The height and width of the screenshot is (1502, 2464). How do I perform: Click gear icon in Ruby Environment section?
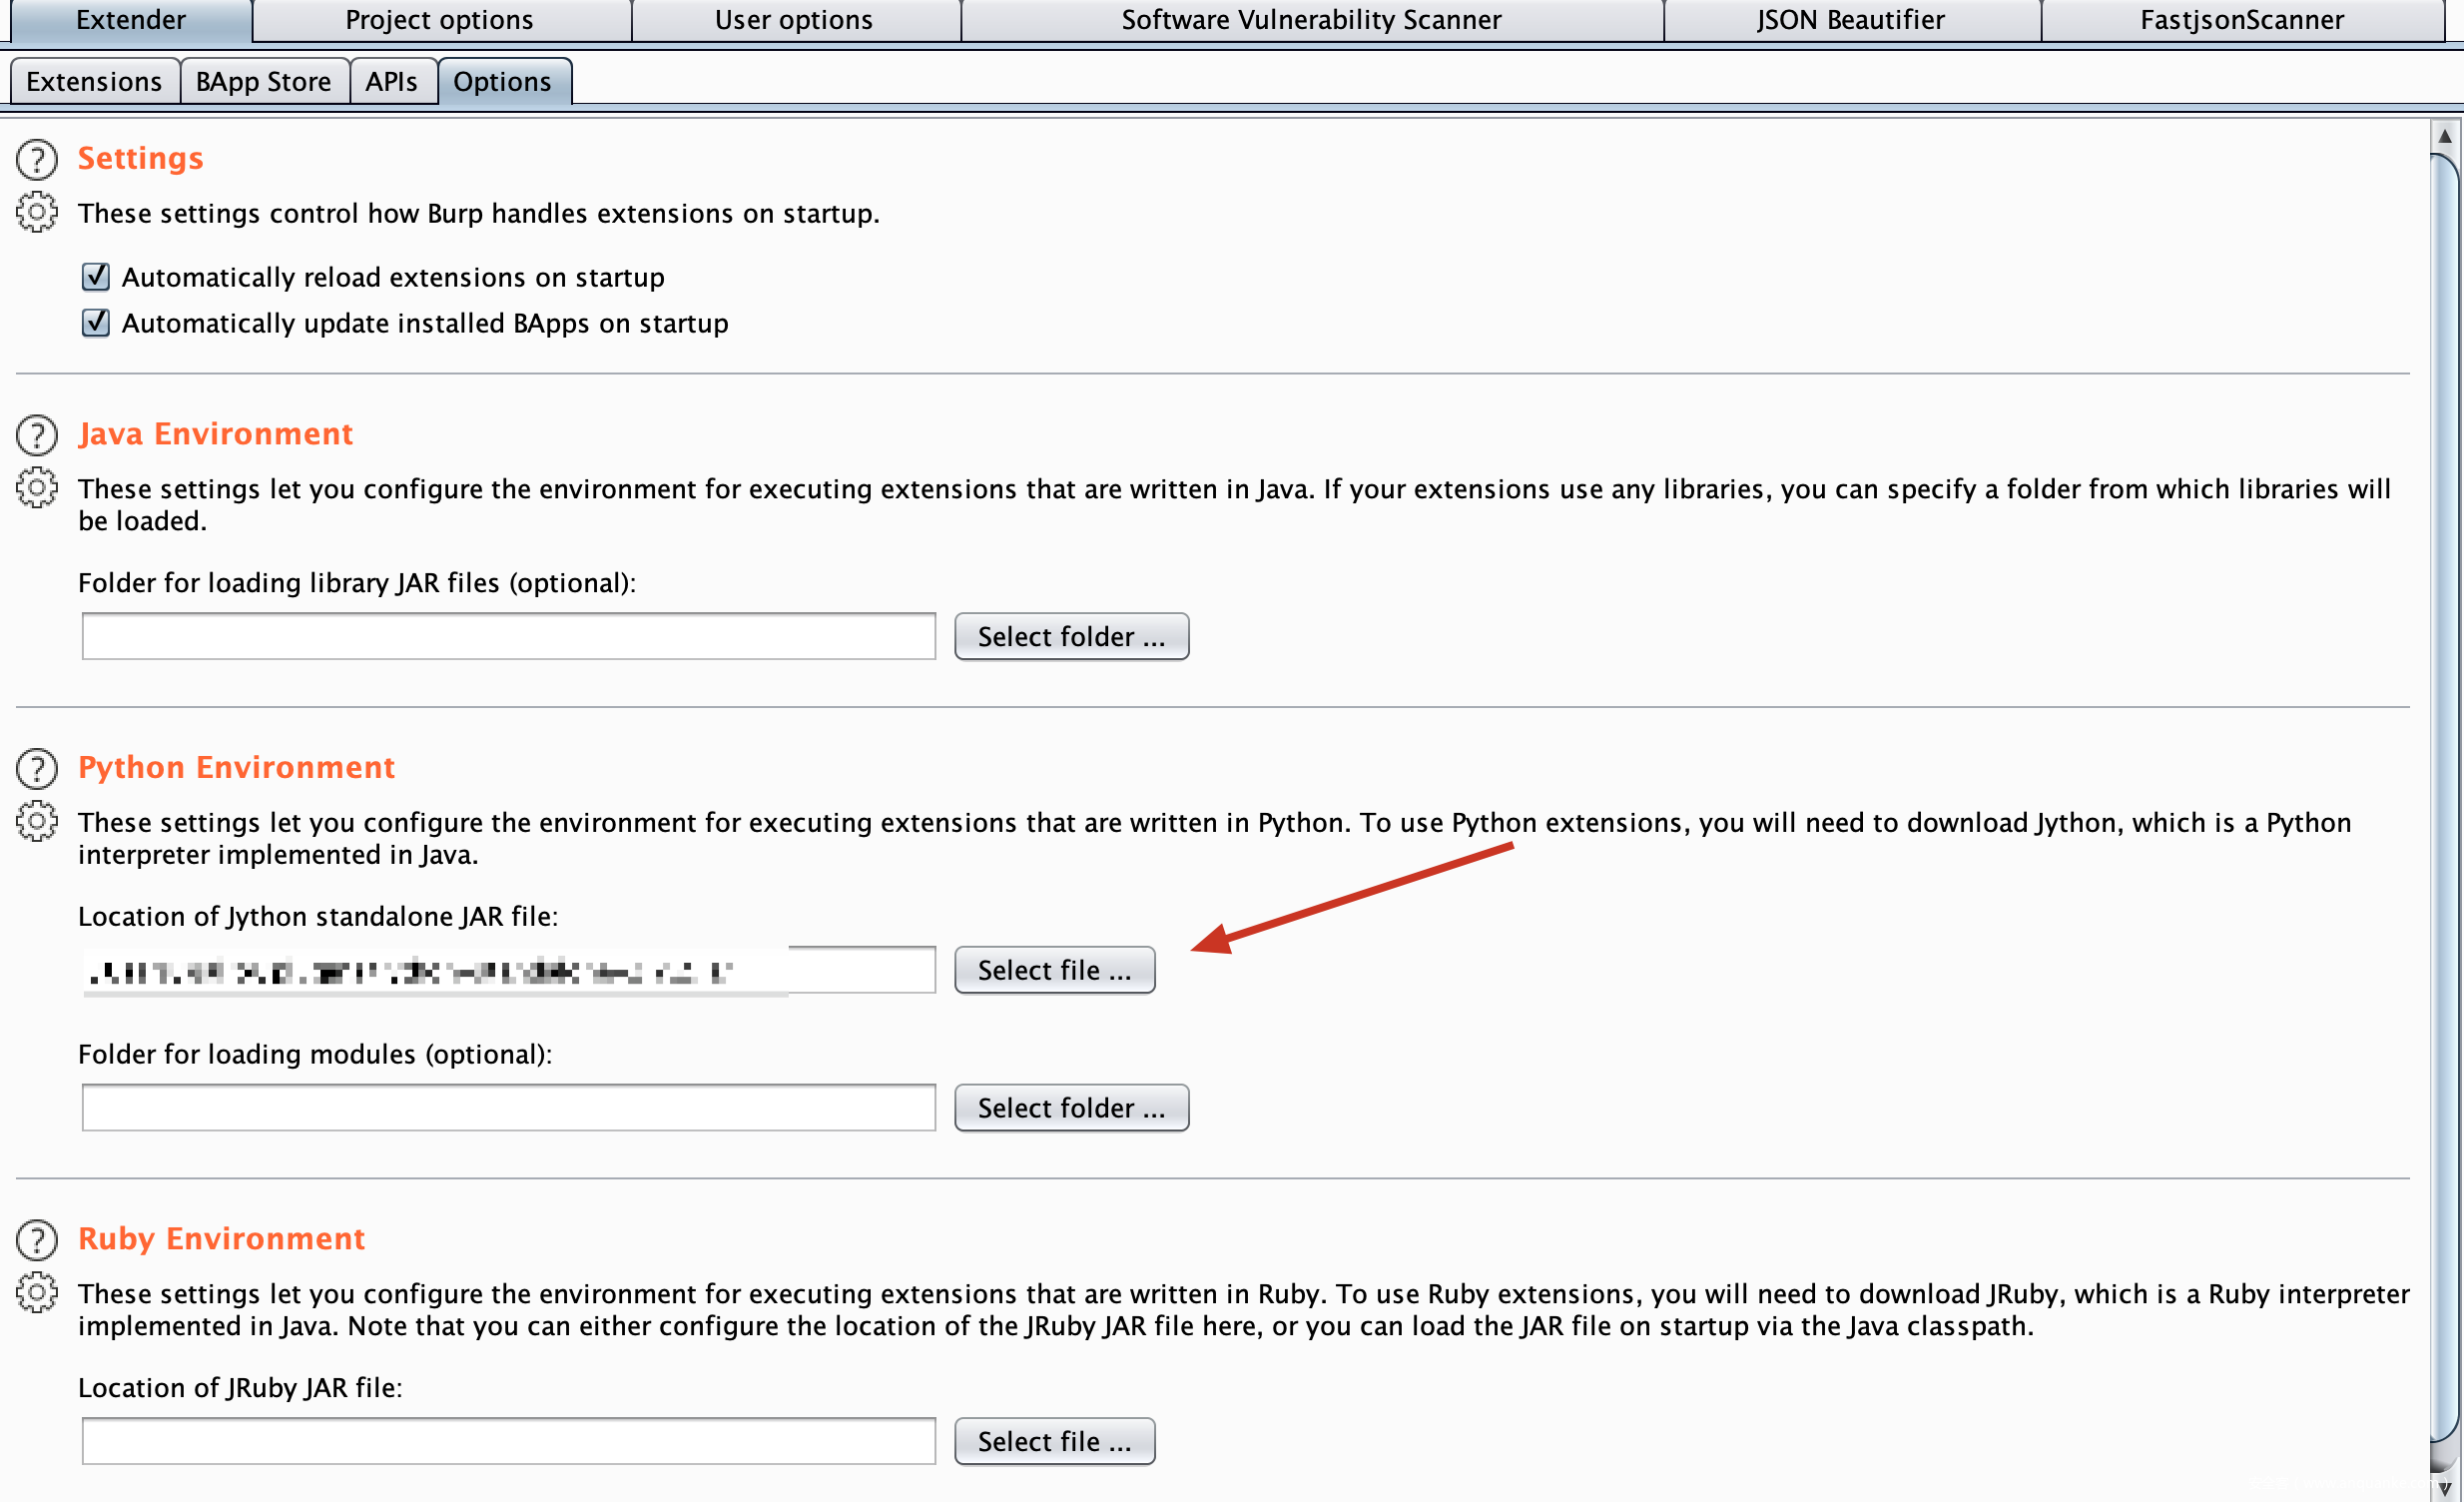pos(37,1292)
